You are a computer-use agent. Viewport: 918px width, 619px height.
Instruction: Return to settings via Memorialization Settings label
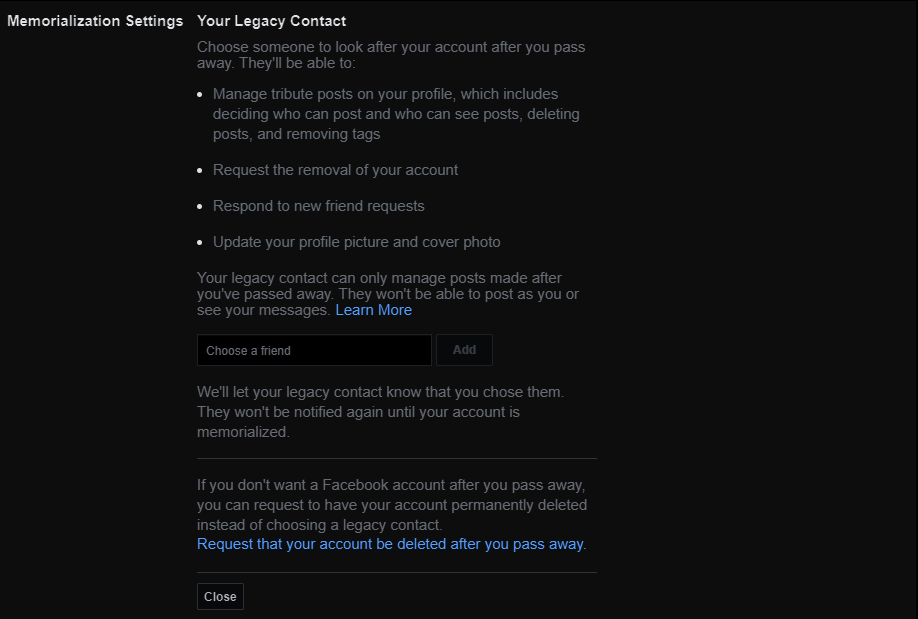[95, 20]
